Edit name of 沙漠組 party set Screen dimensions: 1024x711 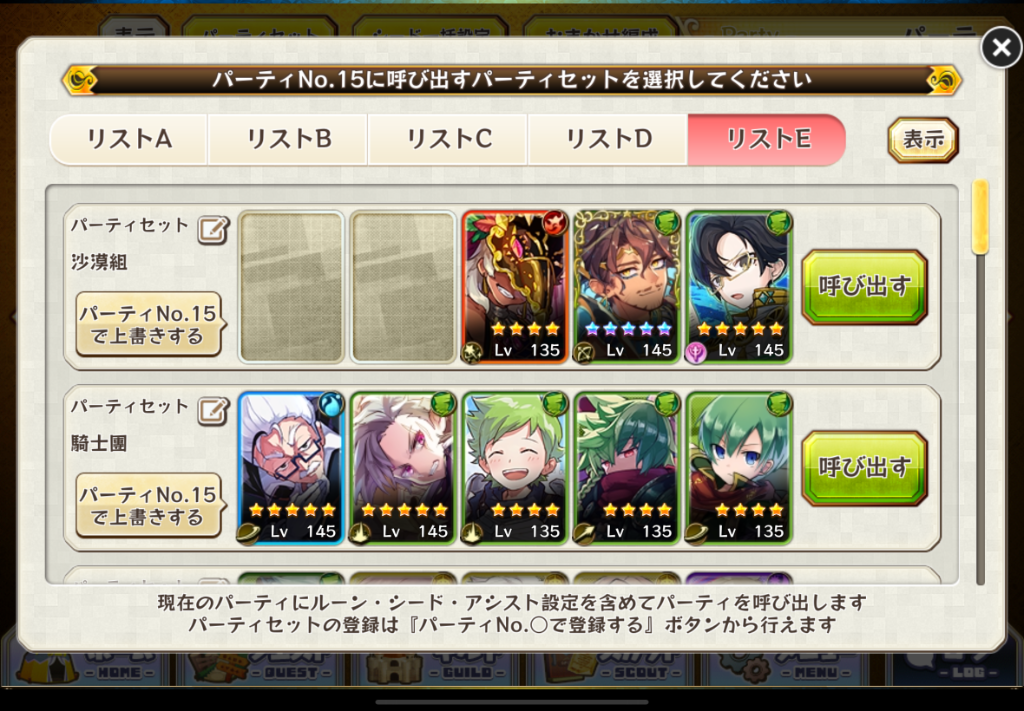[214, 230]
